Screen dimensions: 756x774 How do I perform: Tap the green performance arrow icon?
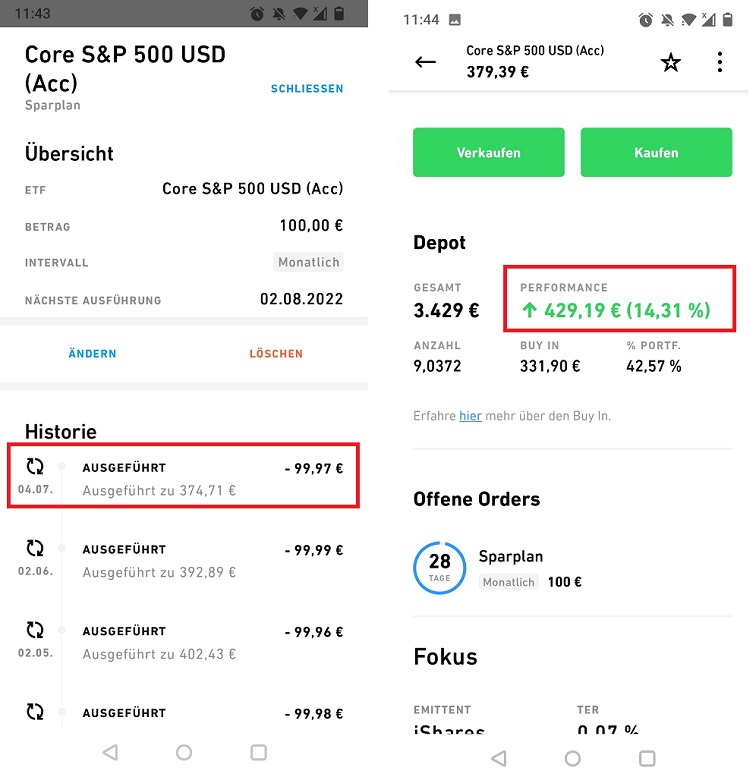pyautogui.click(x=529, y=310)
